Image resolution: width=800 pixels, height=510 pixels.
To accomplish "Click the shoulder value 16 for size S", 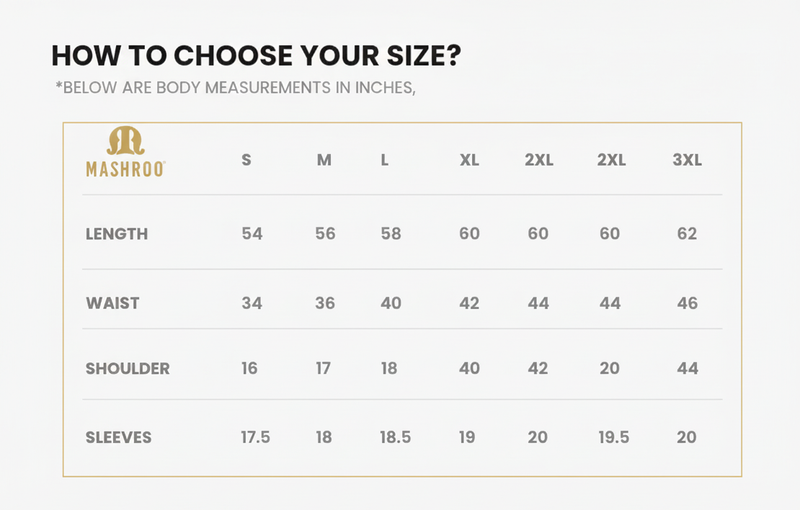I will (249, 368).
